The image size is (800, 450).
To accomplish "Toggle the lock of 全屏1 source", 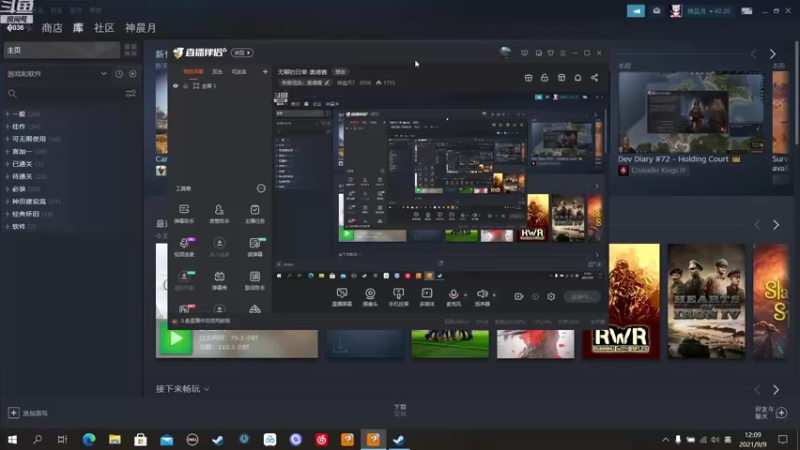I will tap(186, 86).
